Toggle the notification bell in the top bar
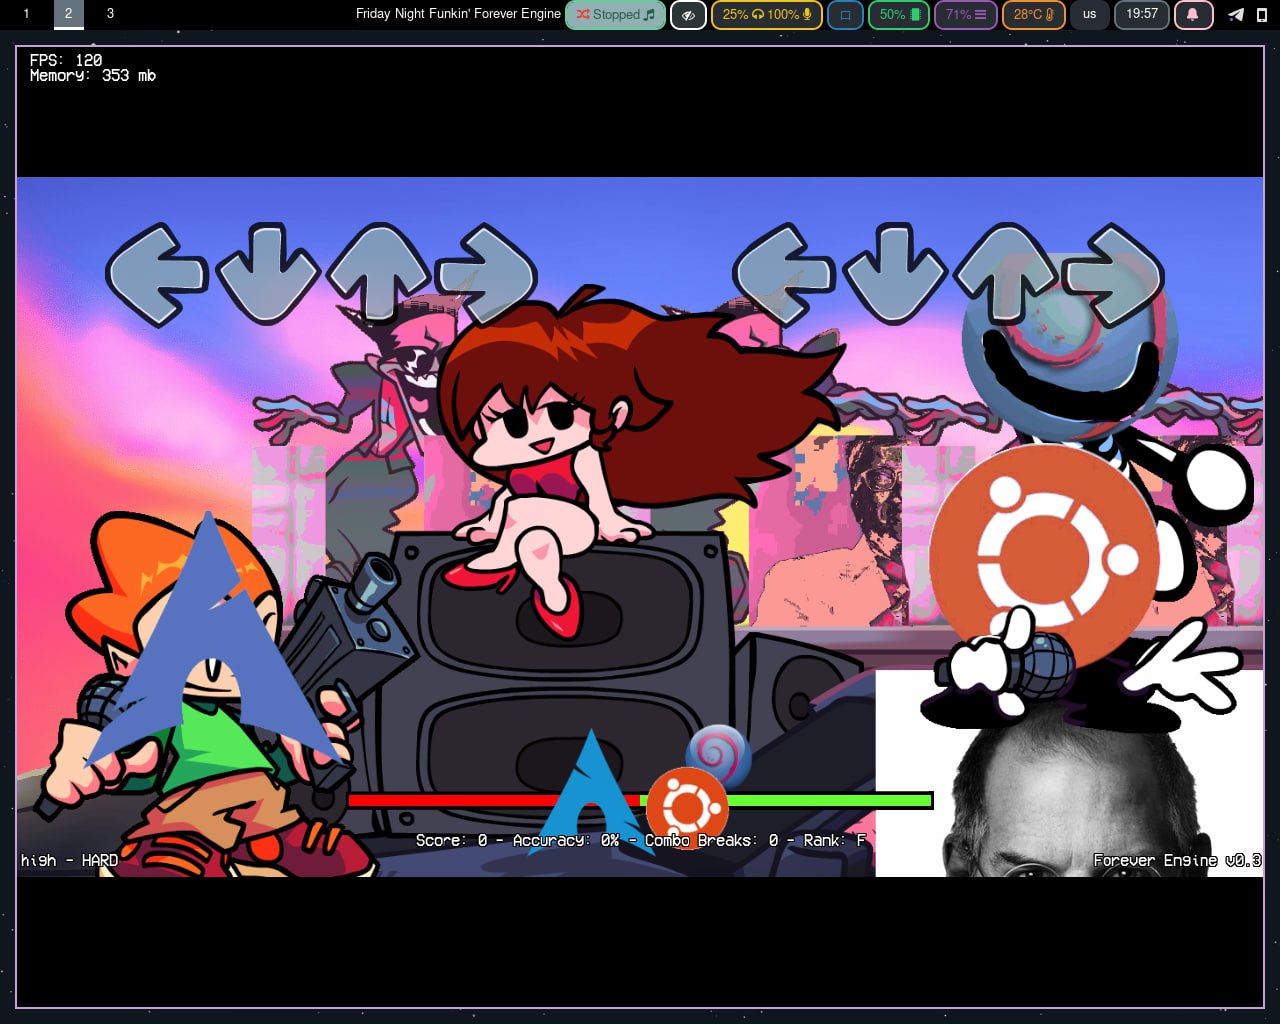Viewport: 1280px width, 1024px height. point(1192,15)
